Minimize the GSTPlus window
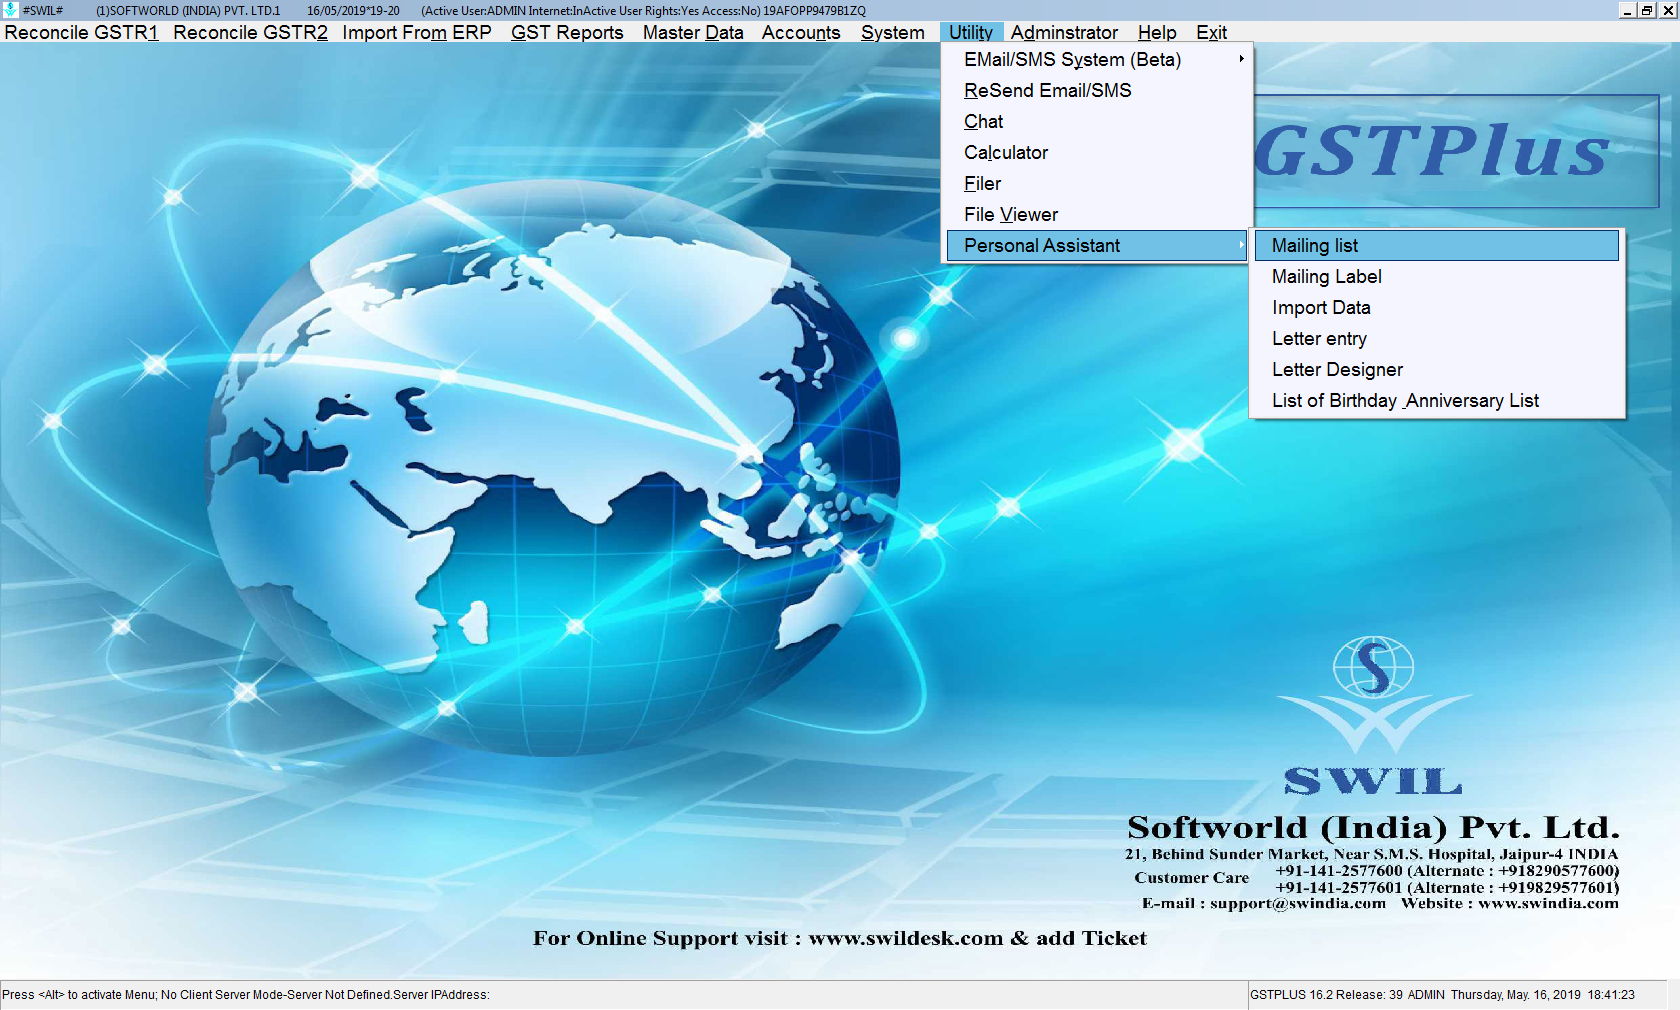Viewport: 1680px width, 1010px height. pyautogui.click(x=1627, y=10)
